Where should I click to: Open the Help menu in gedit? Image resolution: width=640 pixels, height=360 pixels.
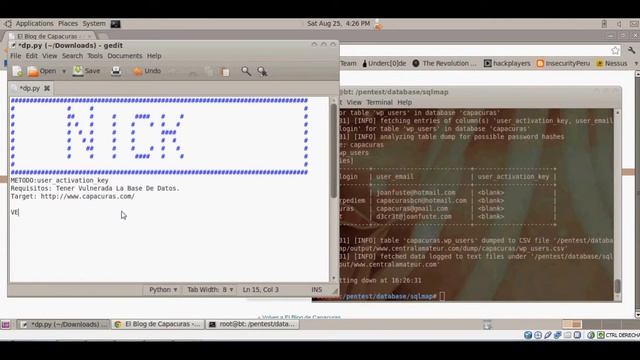154,56
